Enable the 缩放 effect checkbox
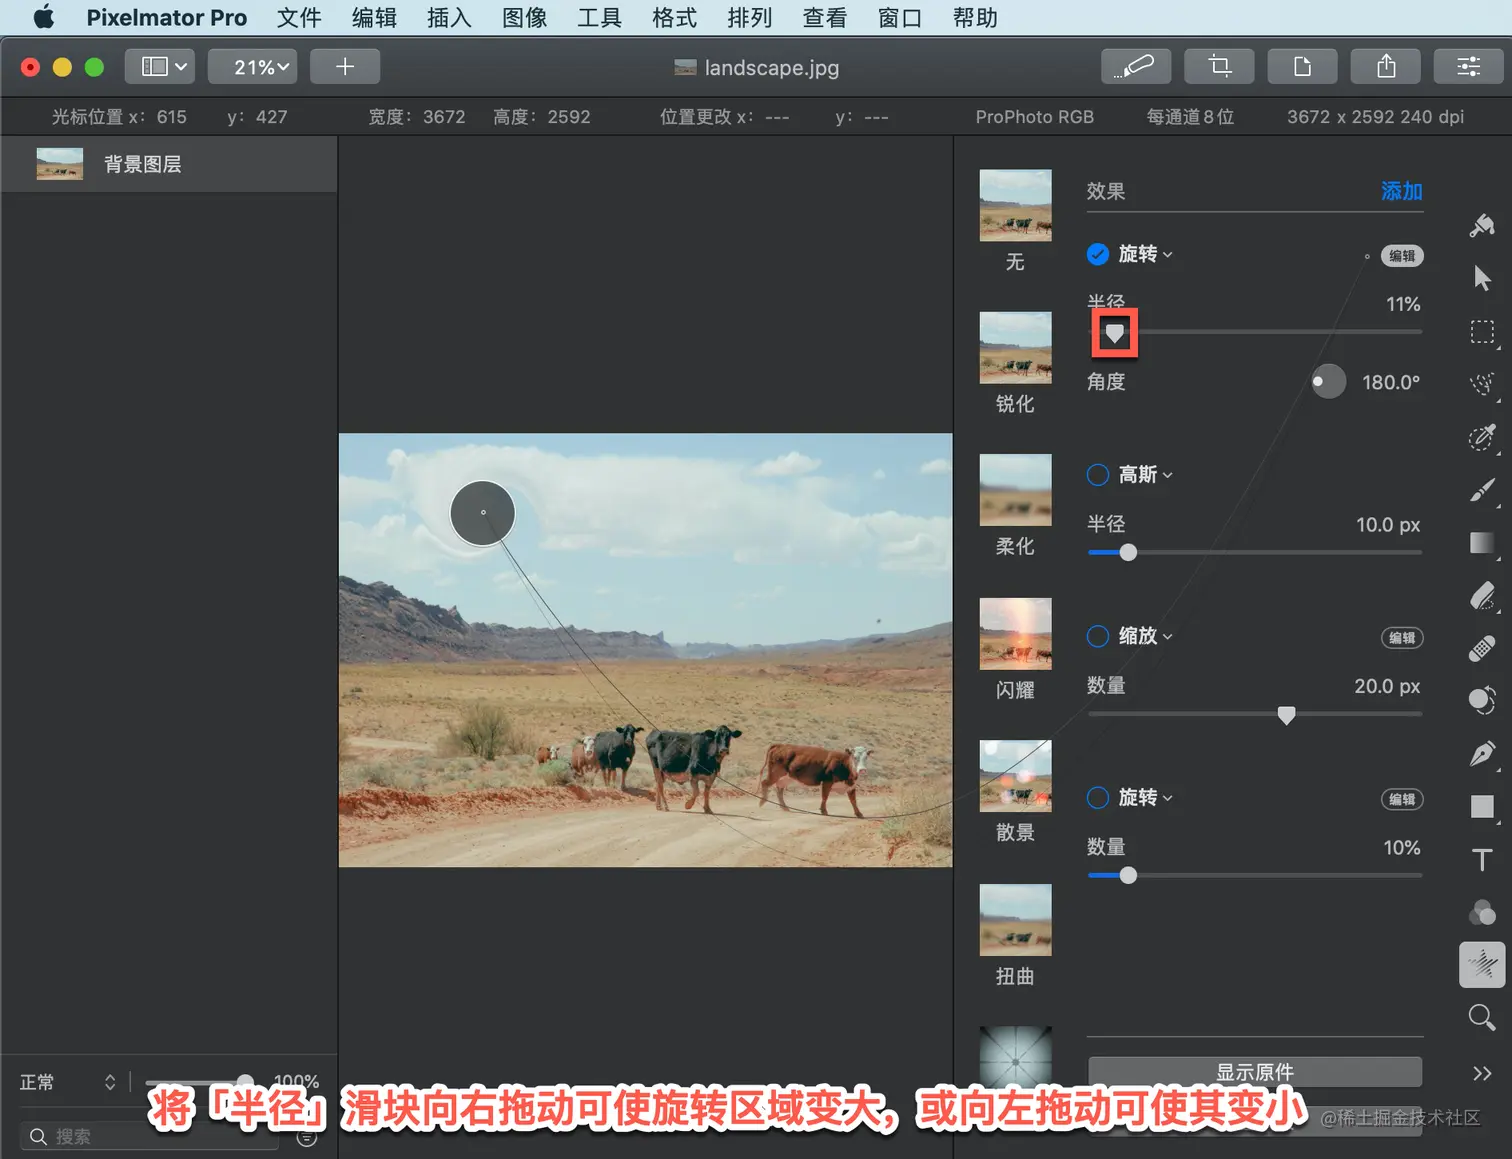The image size is (1512, 1159). [x=1098, y=636]
